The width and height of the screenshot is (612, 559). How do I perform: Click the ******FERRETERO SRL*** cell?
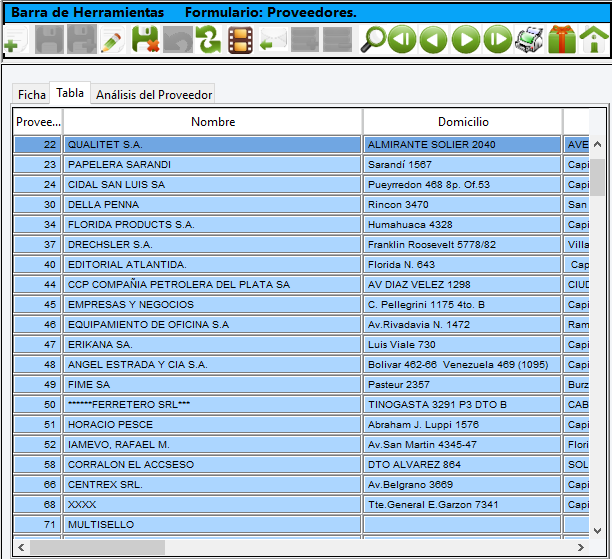pos(212,404)
